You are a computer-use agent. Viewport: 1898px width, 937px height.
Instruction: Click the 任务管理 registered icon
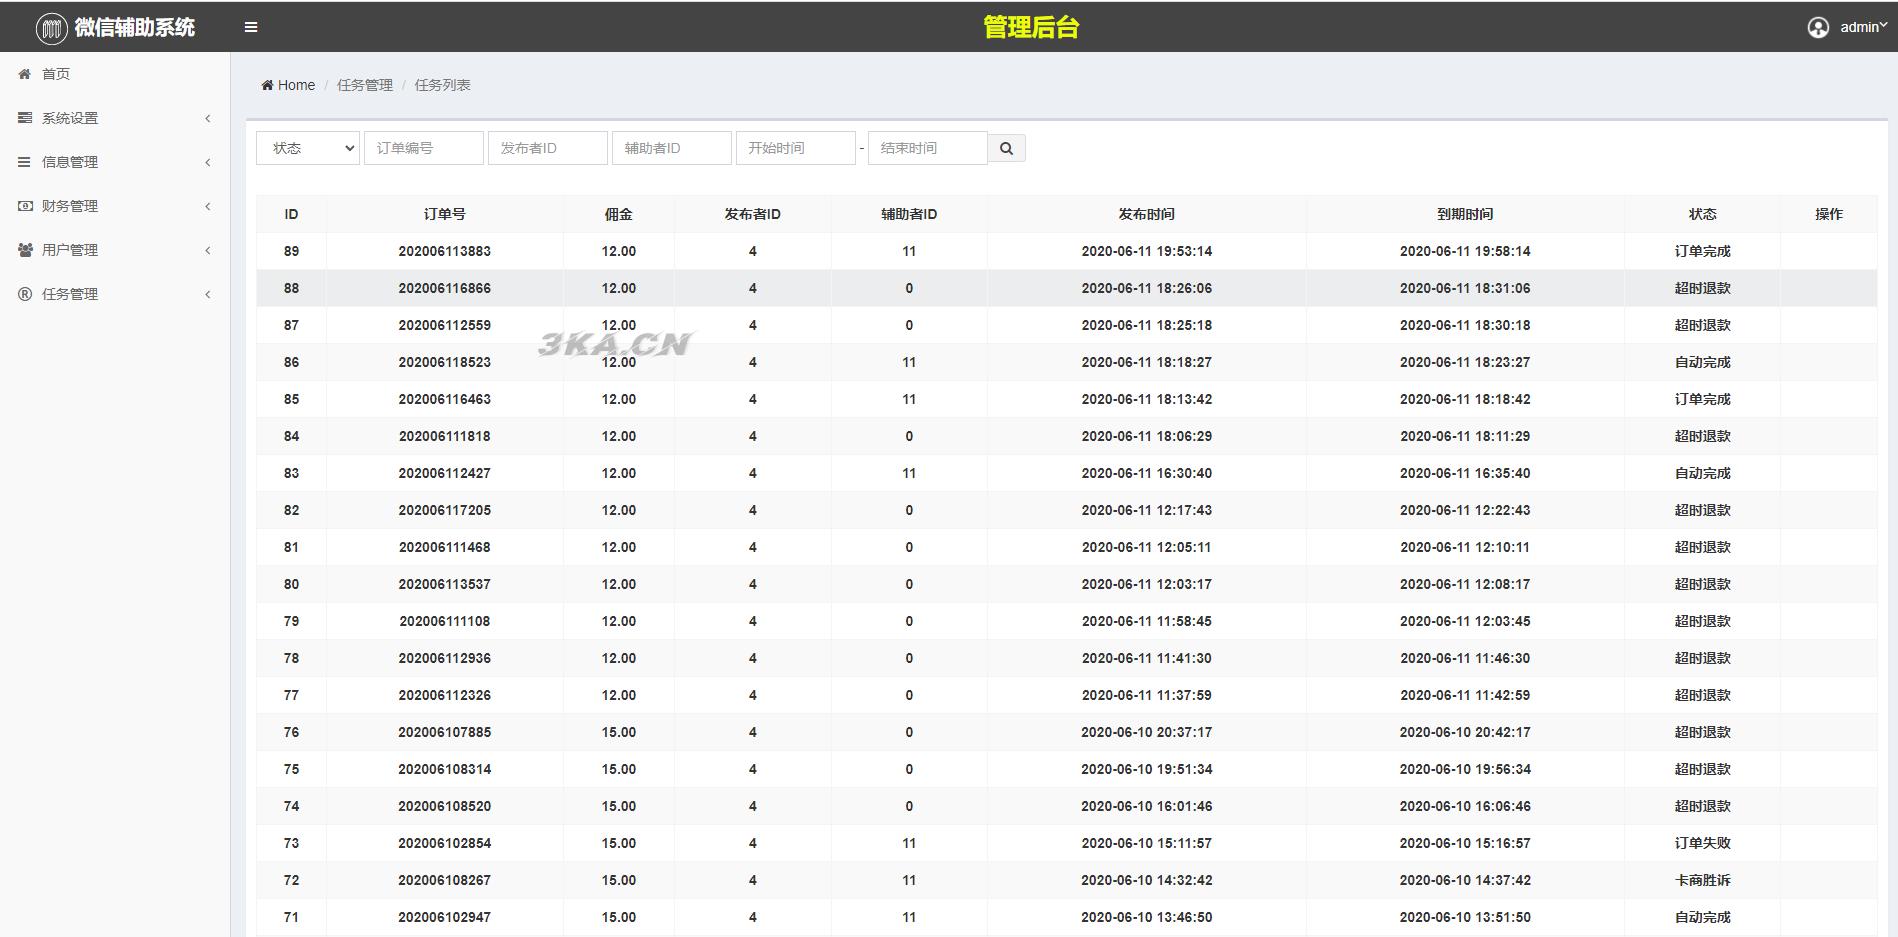tap(25, 294)
